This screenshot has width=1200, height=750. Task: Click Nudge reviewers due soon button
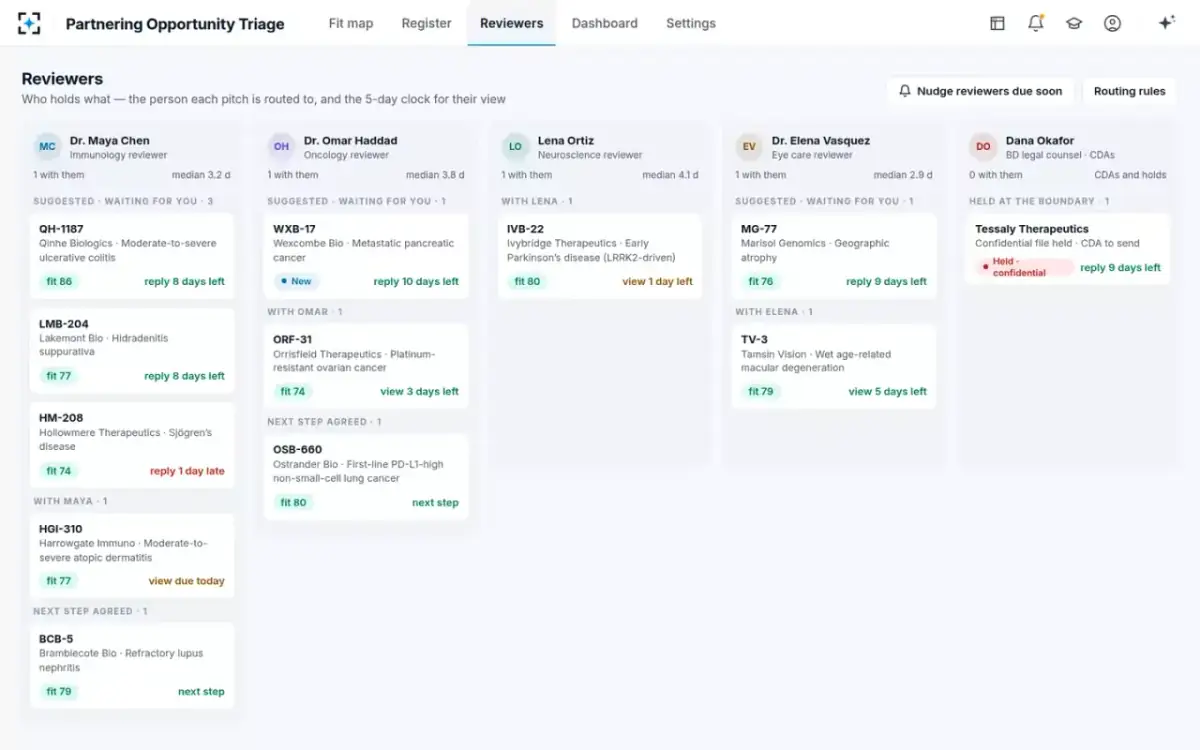980,91
